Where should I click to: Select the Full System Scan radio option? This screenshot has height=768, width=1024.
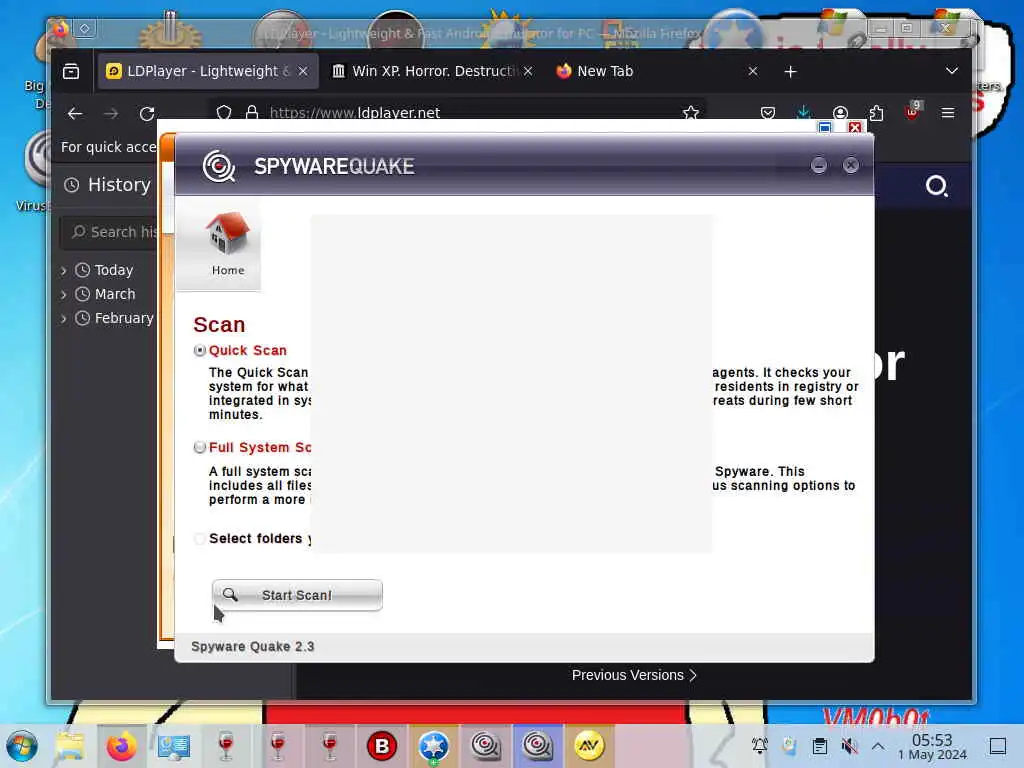pyautogui.click(x=200, y=447)
